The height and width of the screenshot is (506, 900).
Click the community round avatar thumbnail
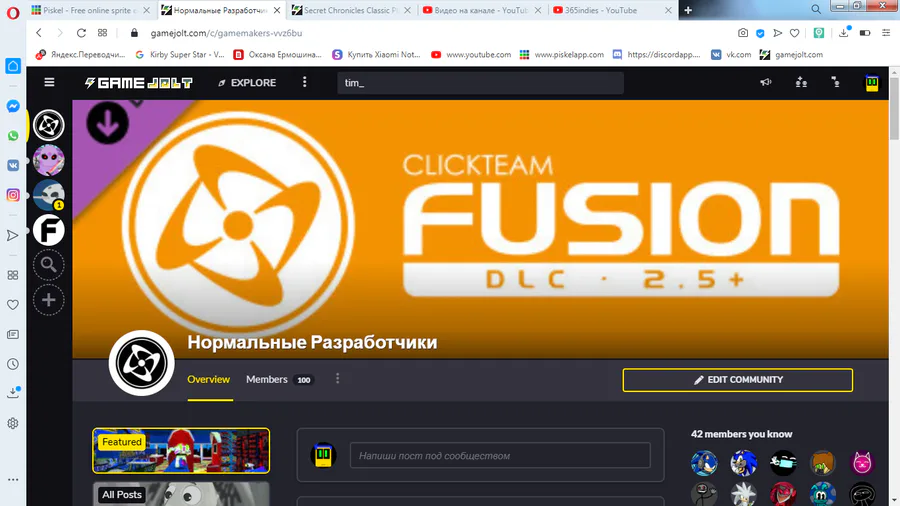coord(141,363)
